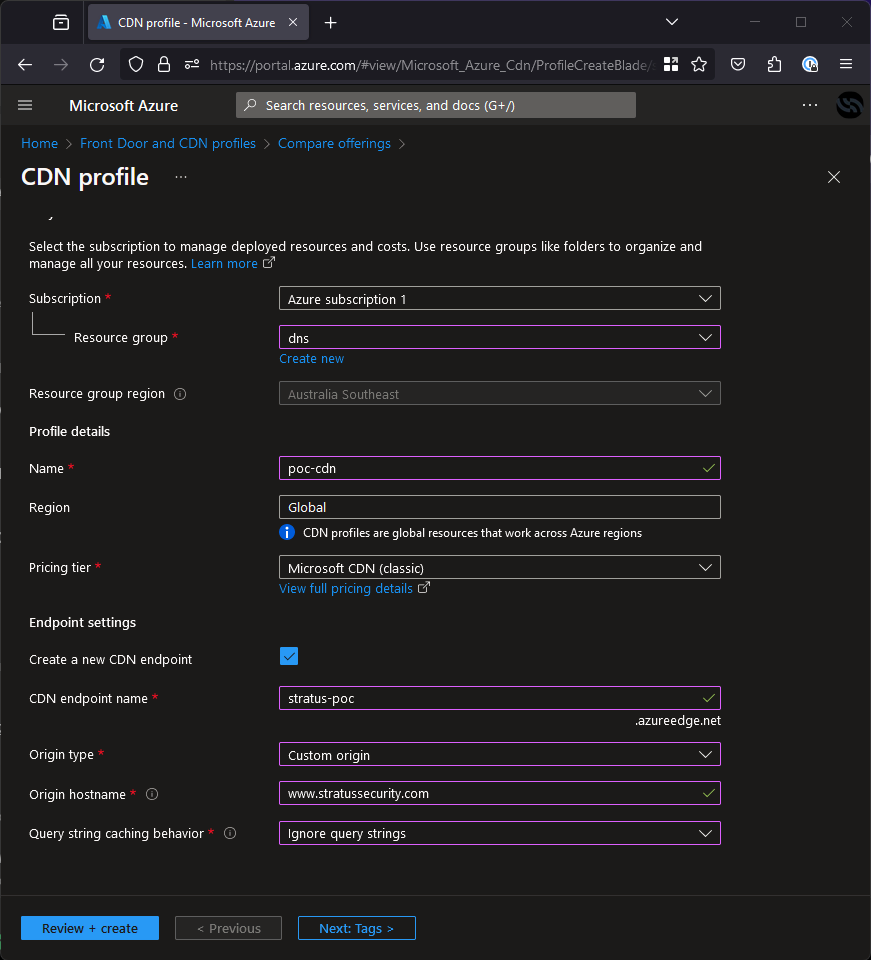
Task: Open the ellipsis next to CDN profile title
Action: click(x=181, y=177)
